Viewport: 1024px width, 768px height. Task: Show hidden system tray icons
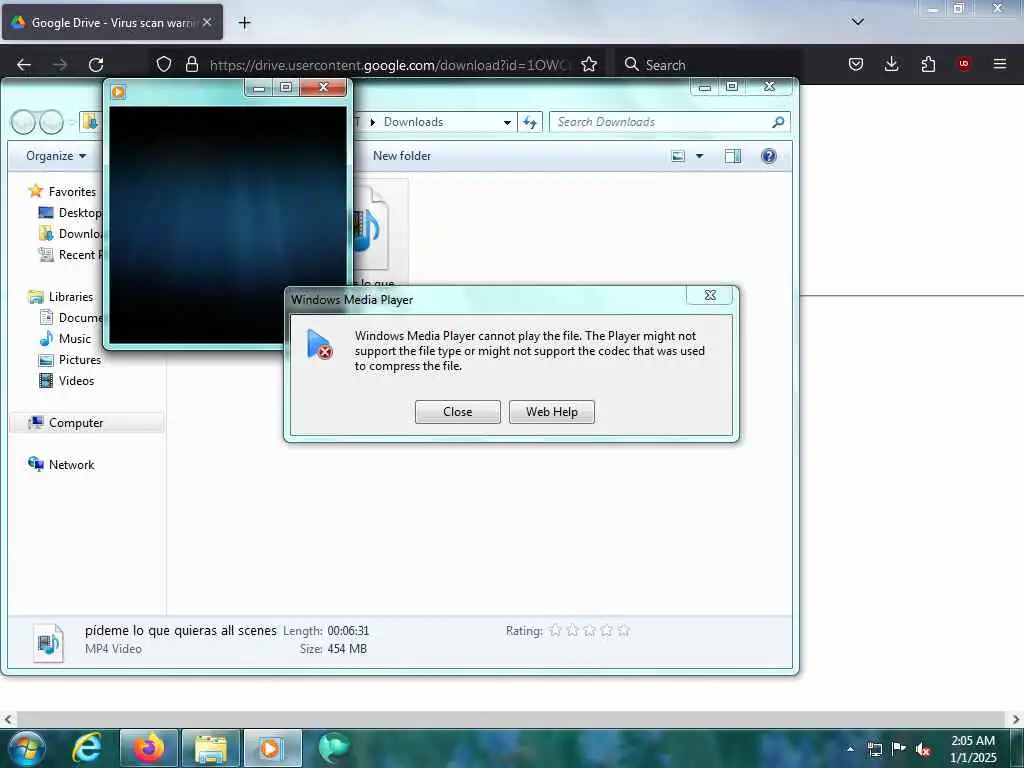pyautogui.click(x=850, y=748)
